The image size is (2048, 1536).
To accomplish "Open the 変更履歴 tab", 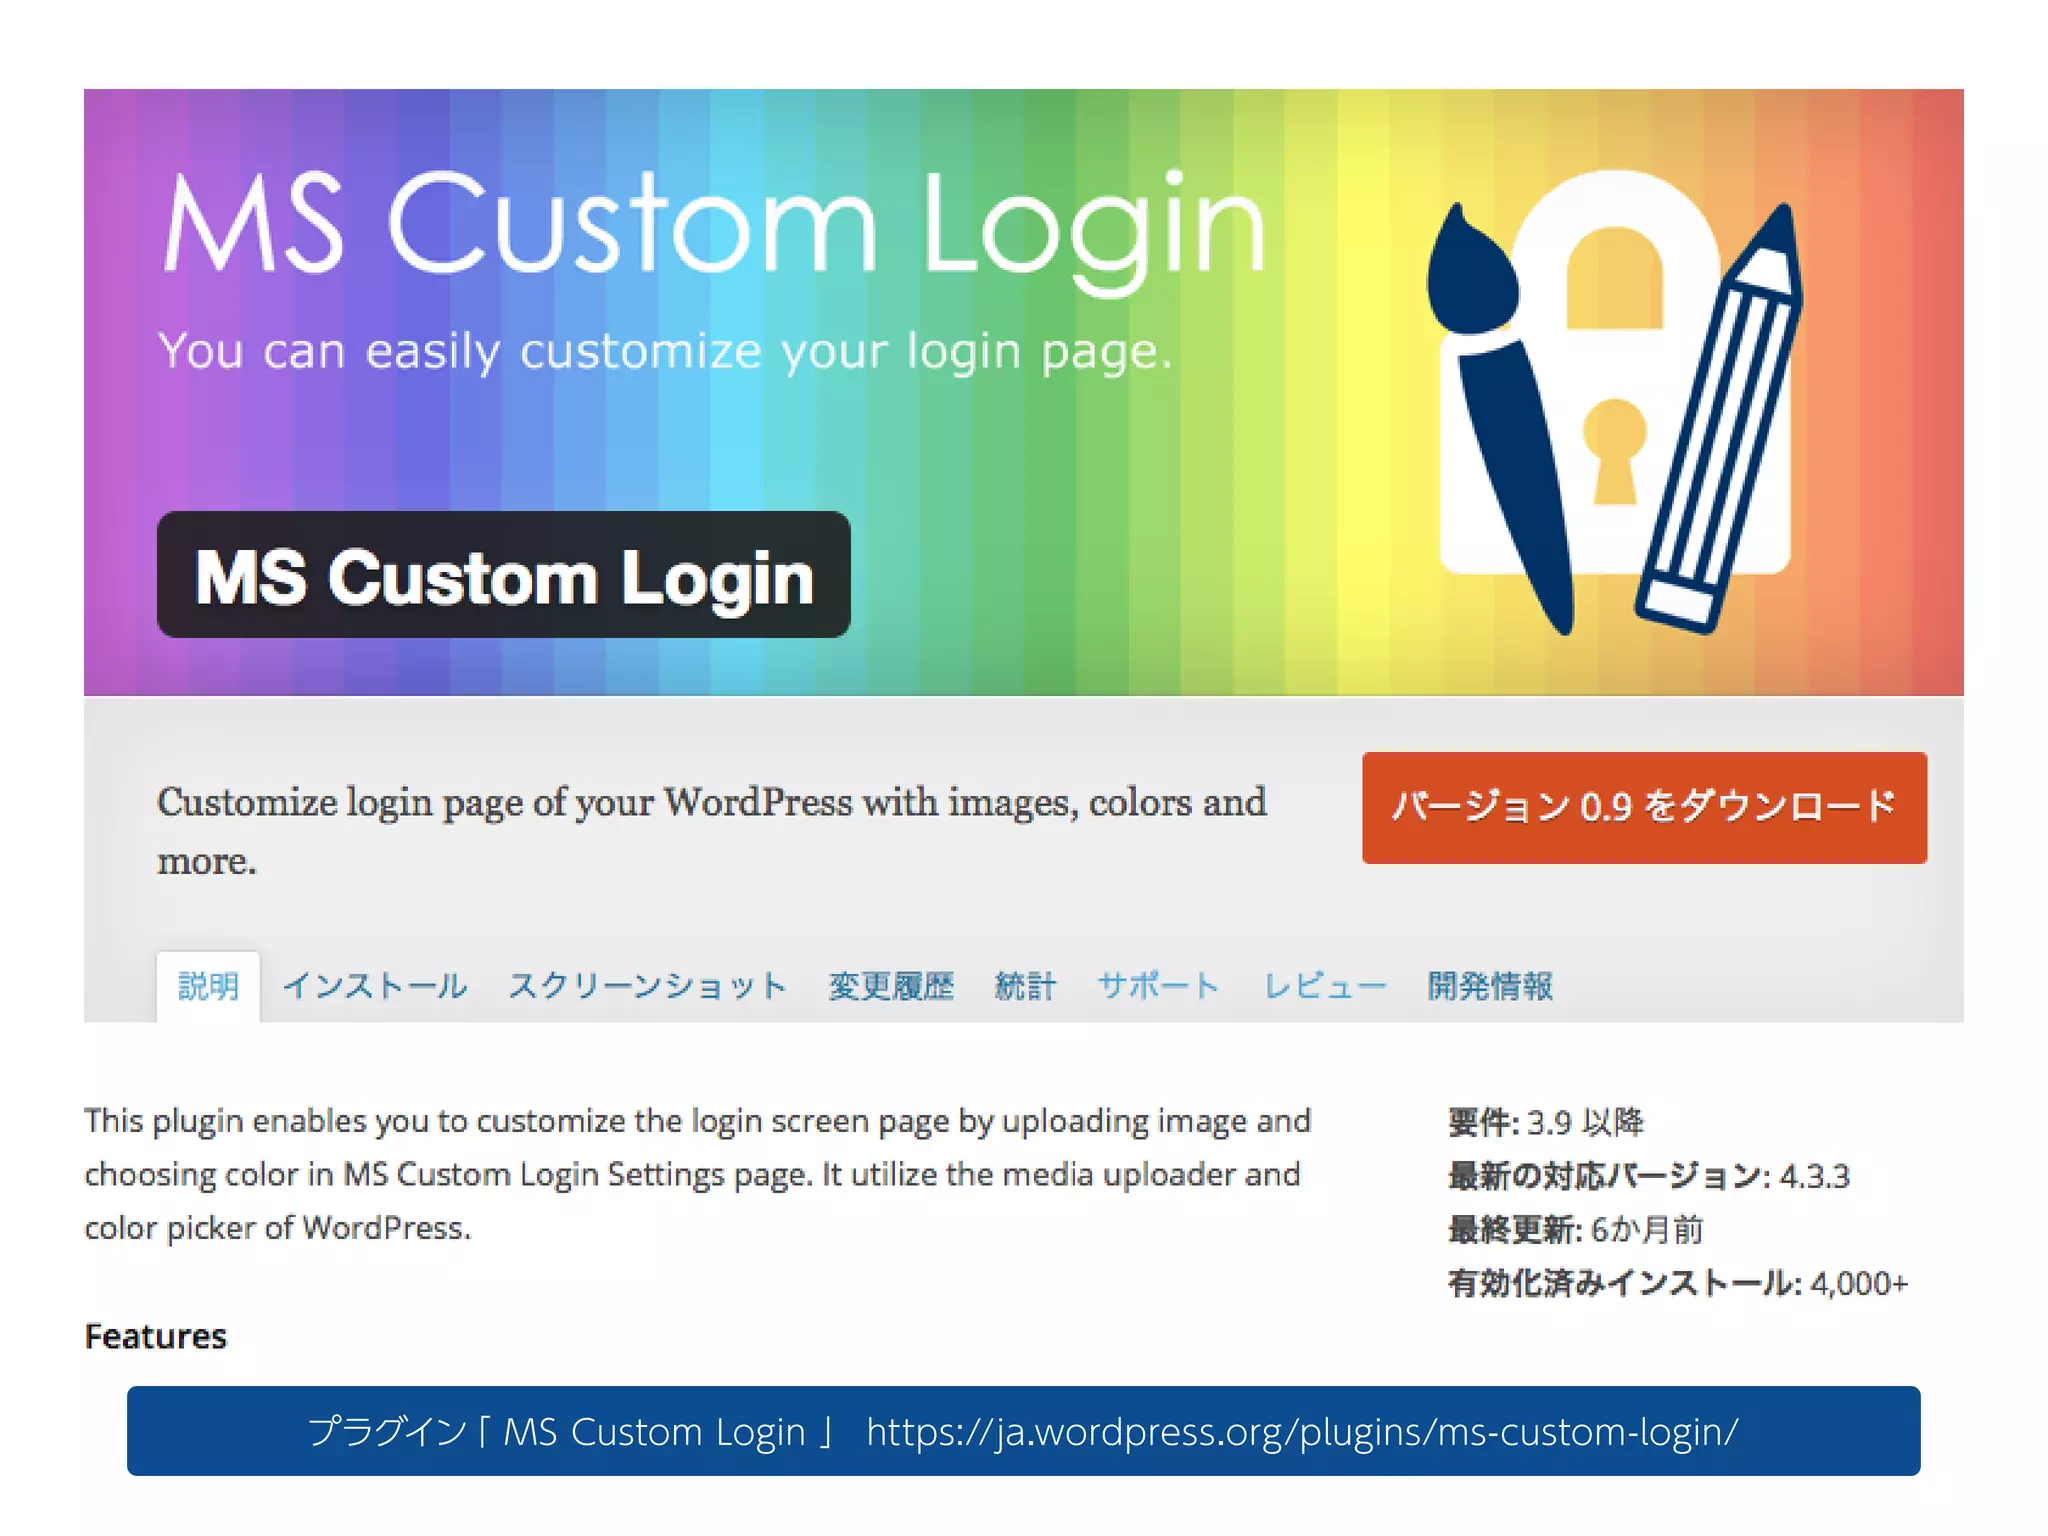I will point(891,986).
